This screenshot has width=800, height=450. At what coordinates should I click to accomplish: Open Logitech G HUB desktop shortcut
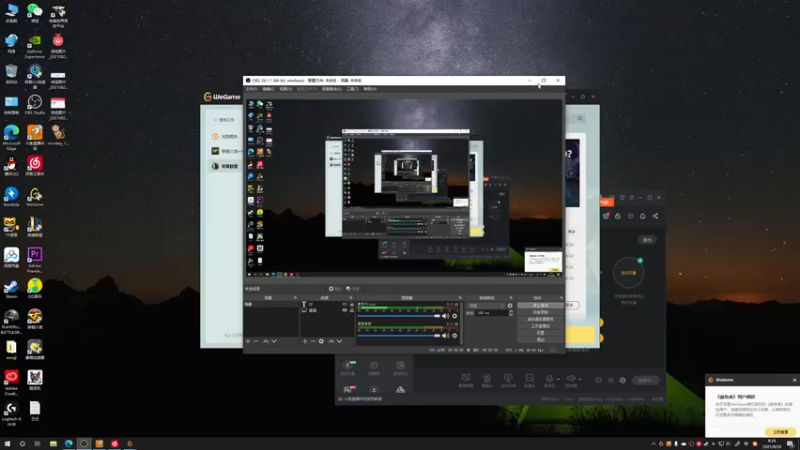tap(11, 414)
